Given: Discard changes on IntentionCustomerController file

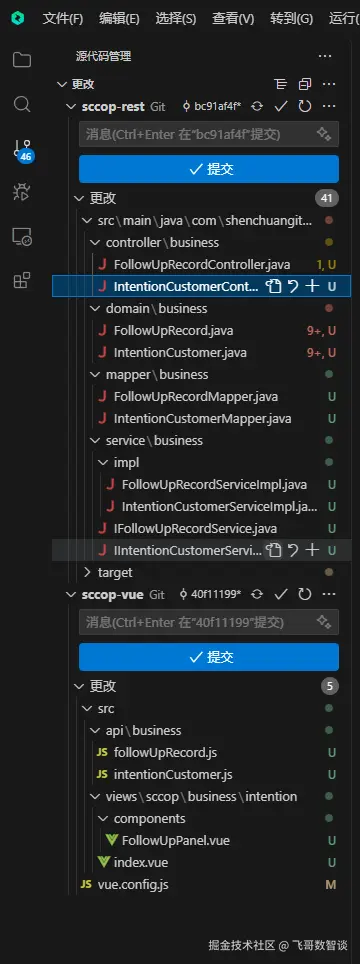Looking at the screenshot, I should [x=294, y=286].
